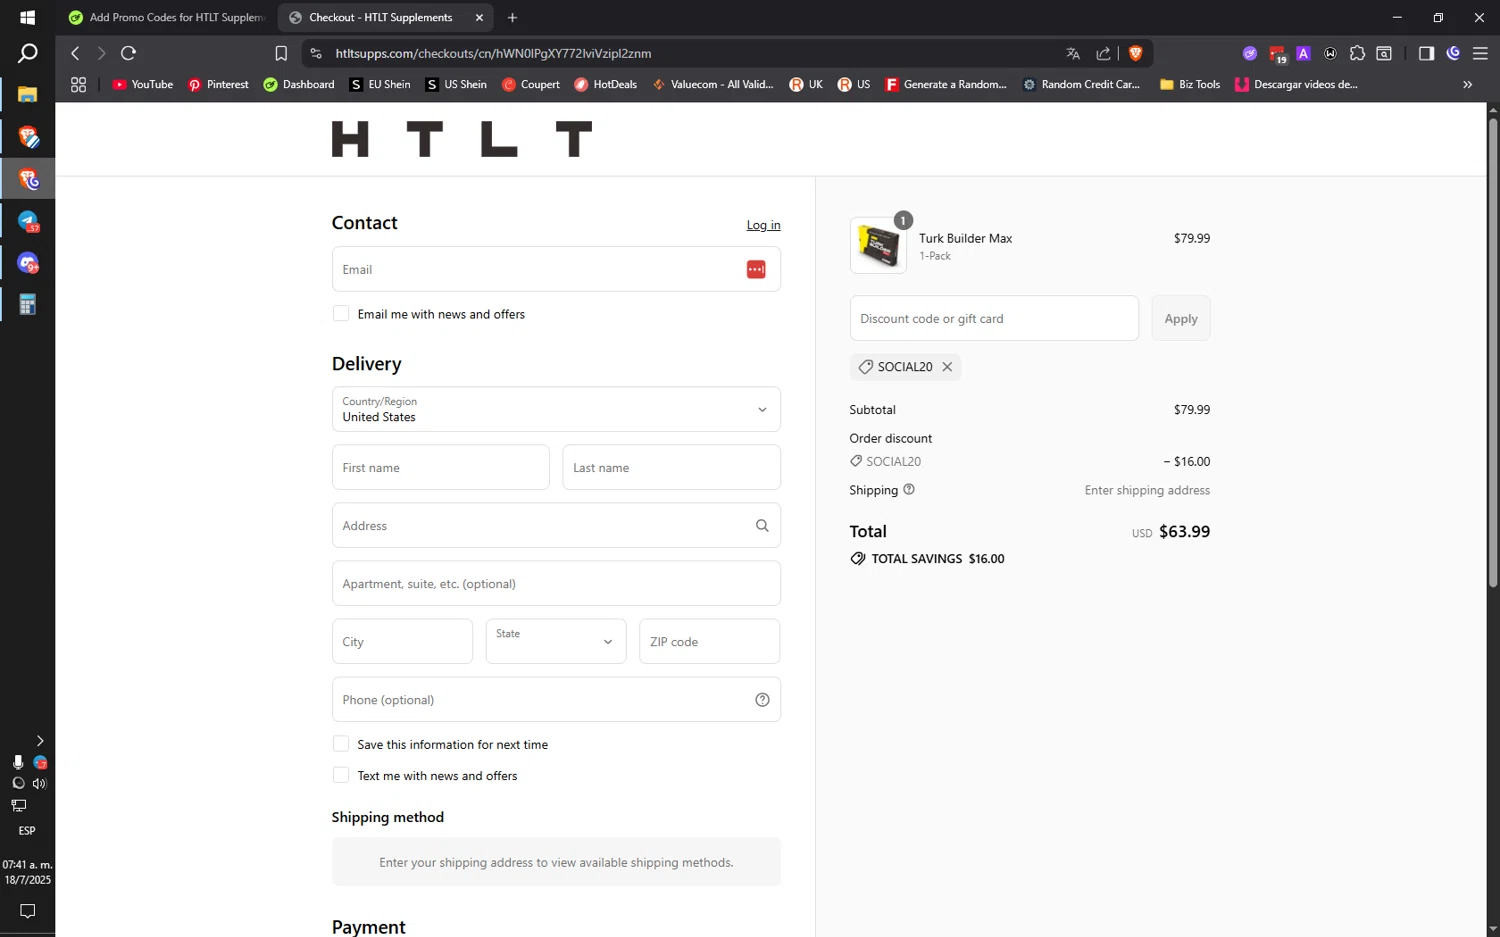
Task: Click the browser forward arrow
Action: click(101, 53)
